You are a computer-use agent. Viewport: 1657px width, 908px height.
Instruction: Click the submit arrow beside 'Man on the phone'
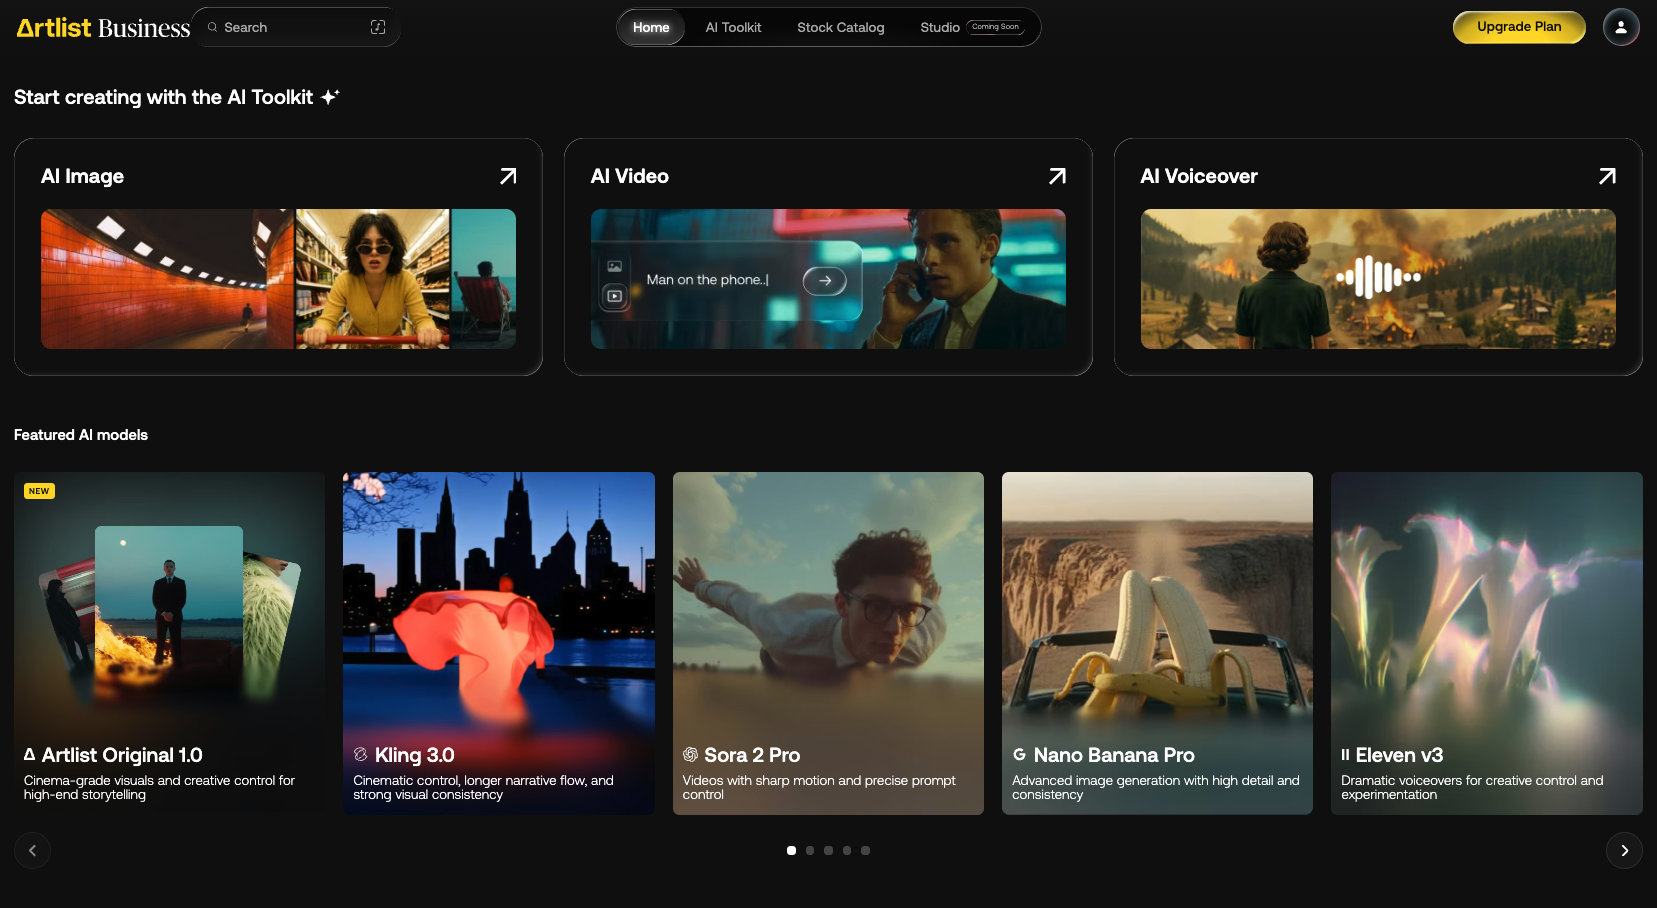click(825, 281)
